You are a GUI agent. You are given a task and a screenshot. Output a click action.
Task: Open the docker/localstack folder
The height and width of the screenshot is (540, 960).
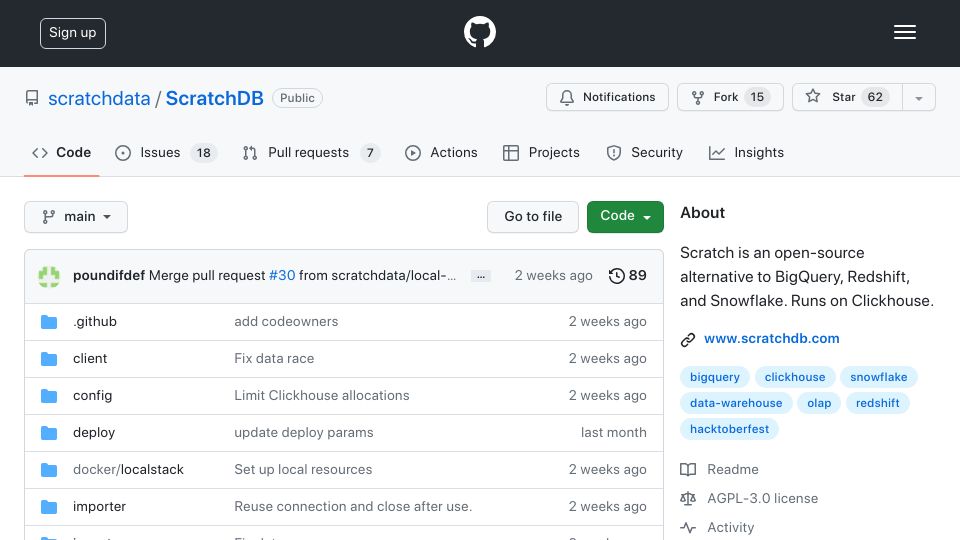point(128,470)
